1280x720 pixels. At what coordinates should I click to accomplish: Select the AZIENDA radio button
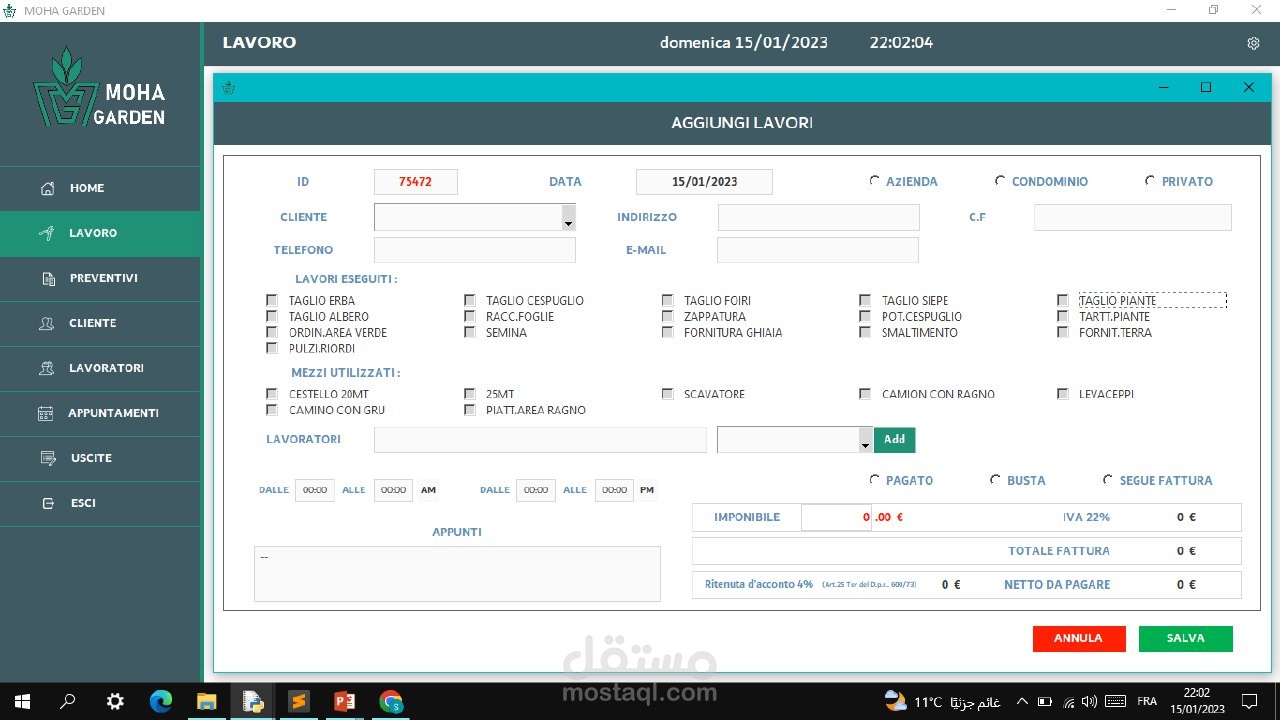[x=875, y=181]
